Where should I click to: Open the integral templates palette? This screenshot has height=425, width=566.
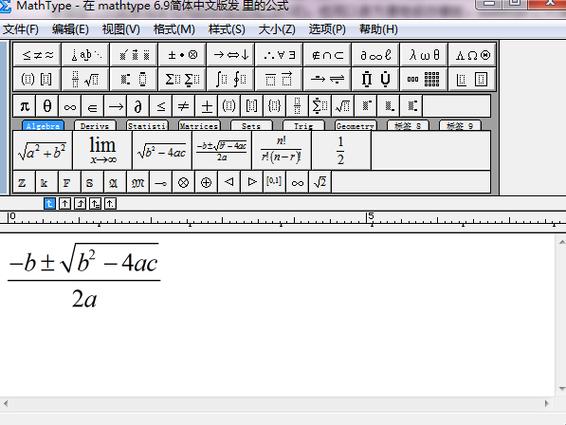231,79
